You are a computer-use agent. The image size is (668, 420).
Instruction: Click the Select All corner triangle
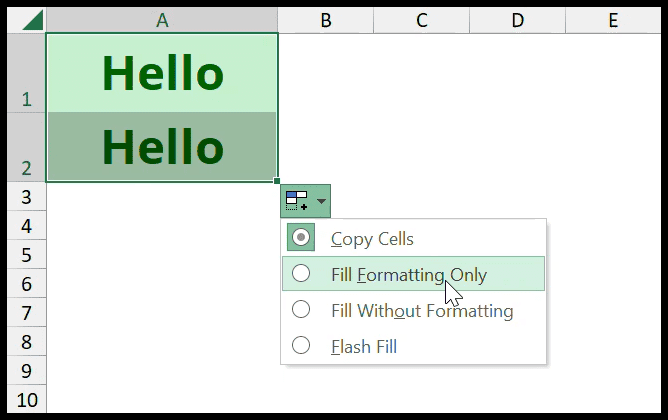(32, 20)
